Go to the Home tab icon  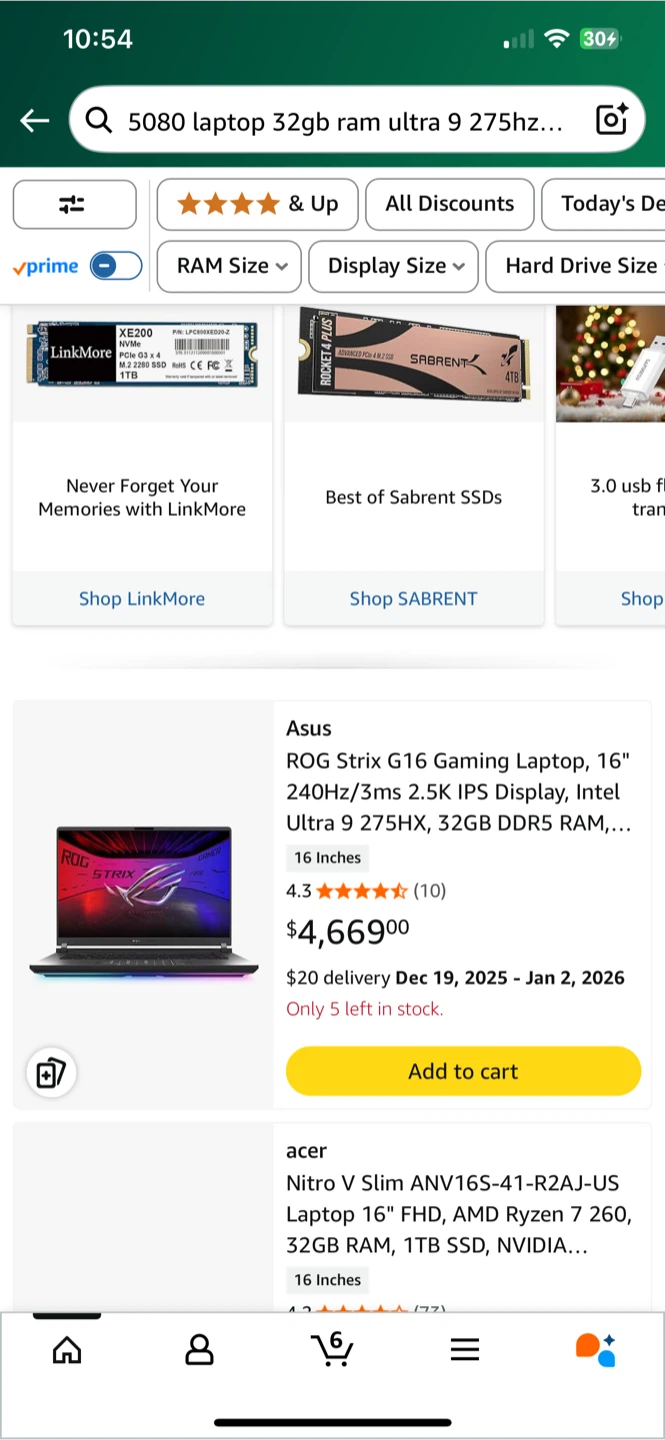(67, 1350)
